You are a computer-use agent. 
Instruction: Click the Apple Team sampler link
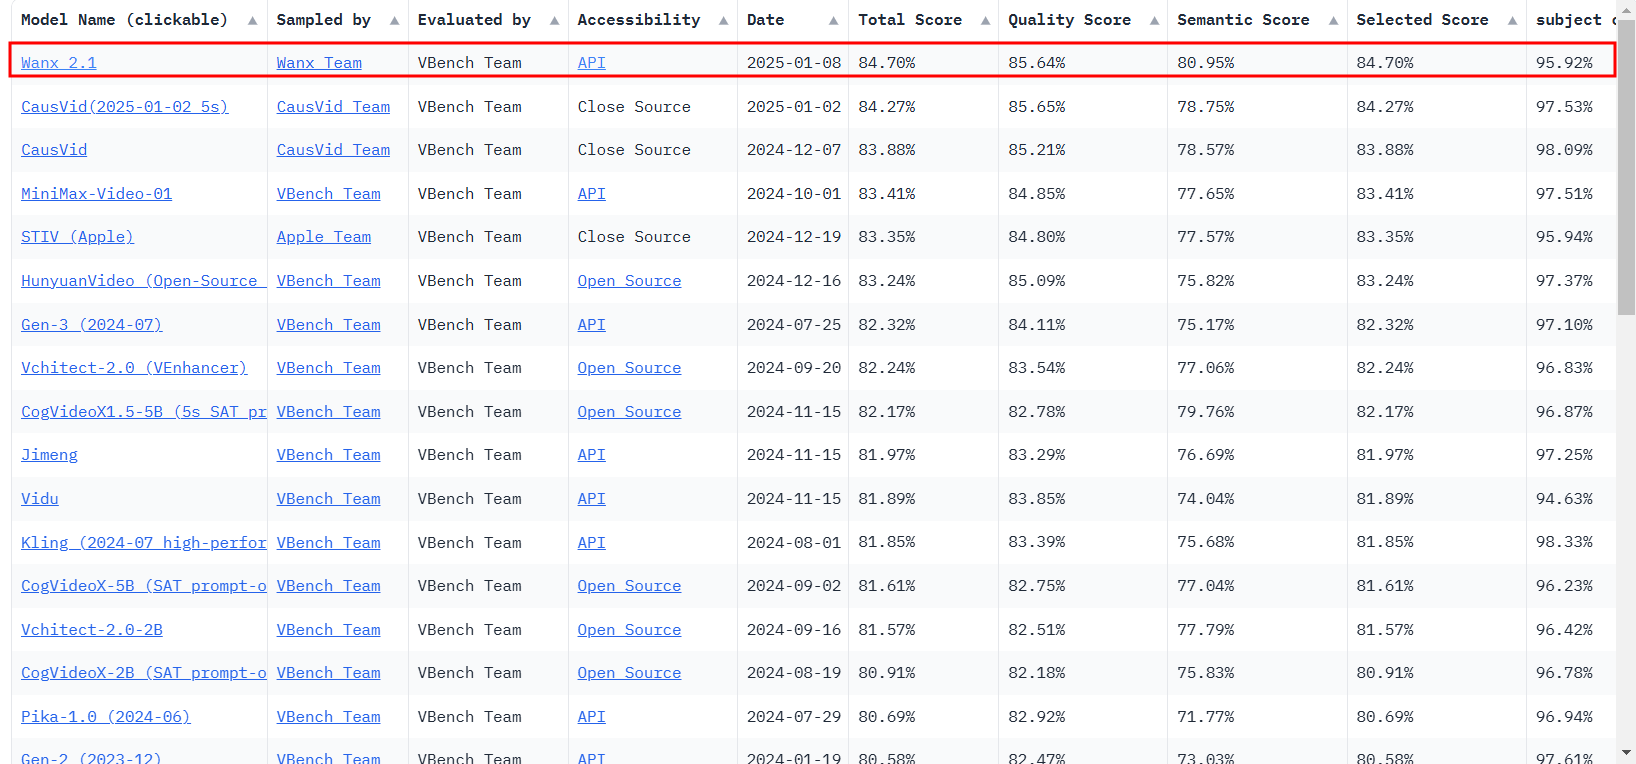(324, 237)
